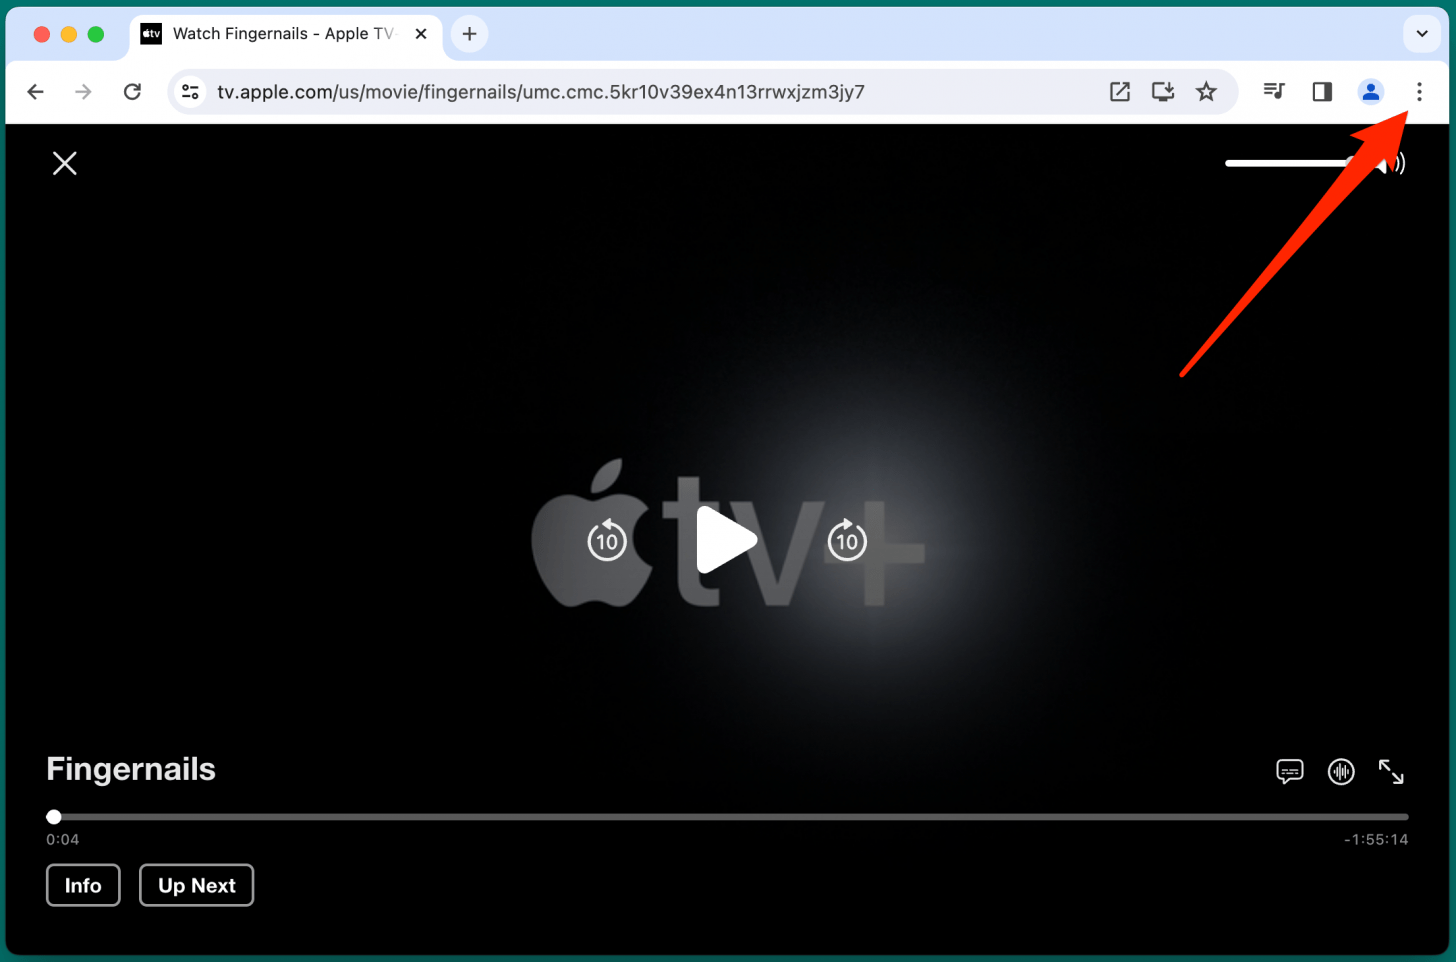1456x962 pixels.
Task: Open the Up Next panel
Action: pos(196,885)
